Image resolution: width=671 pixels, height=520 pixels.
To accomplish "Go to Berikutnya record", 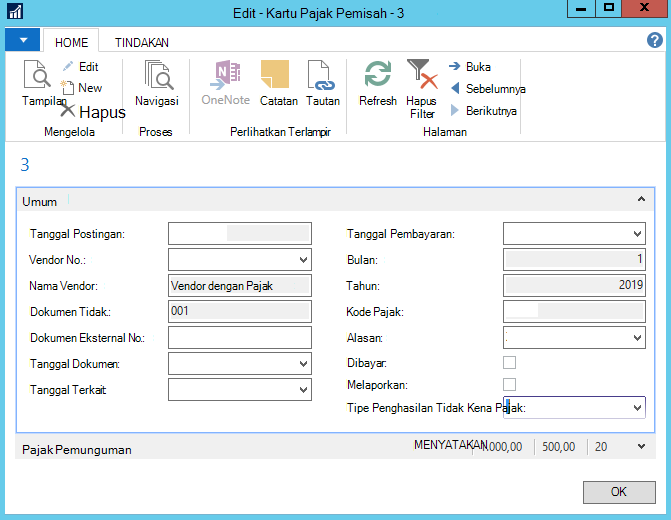I will click(x=484, y=111).
